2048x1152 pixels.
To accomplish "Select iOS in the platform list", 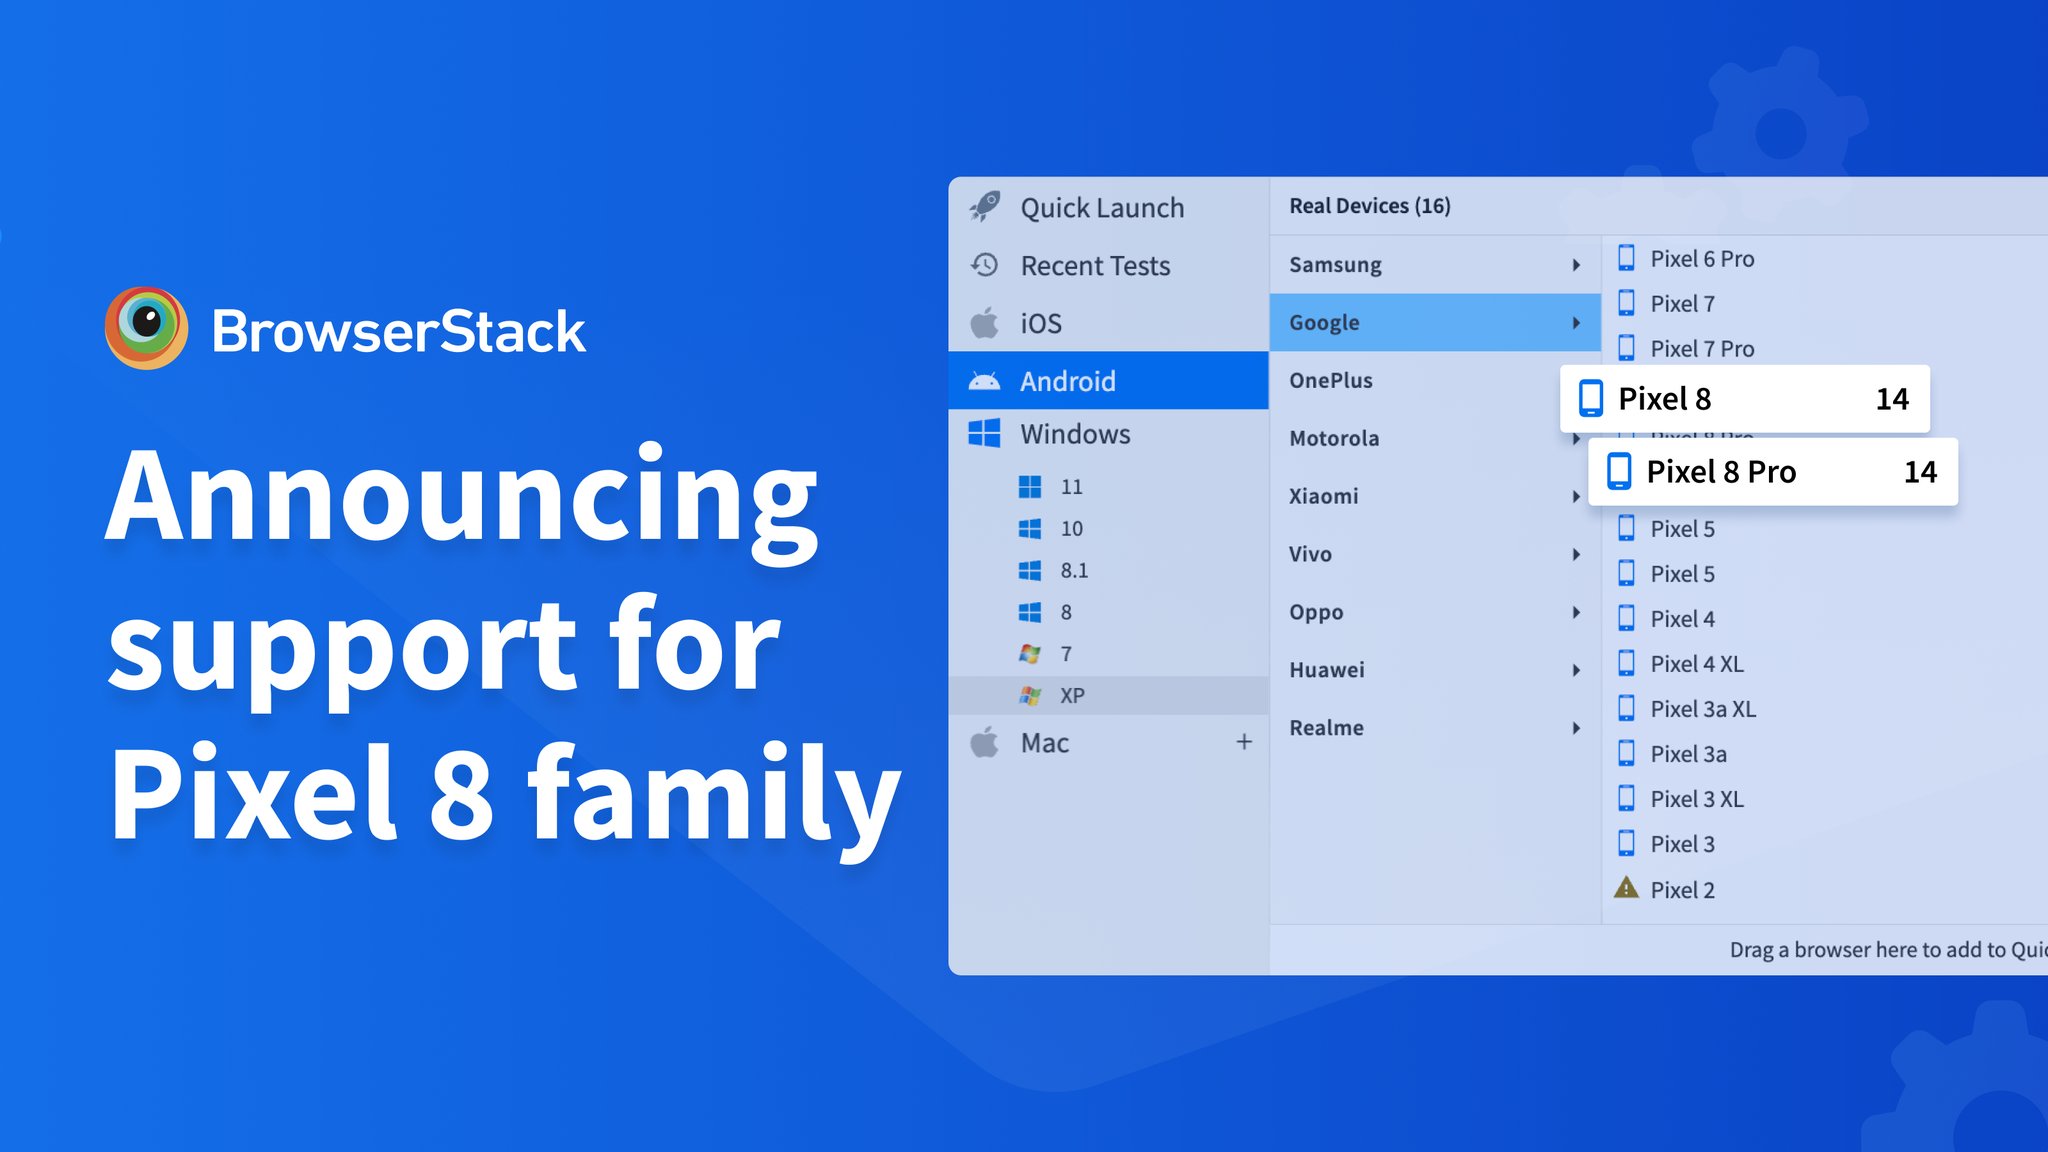I will [1108, 323].
